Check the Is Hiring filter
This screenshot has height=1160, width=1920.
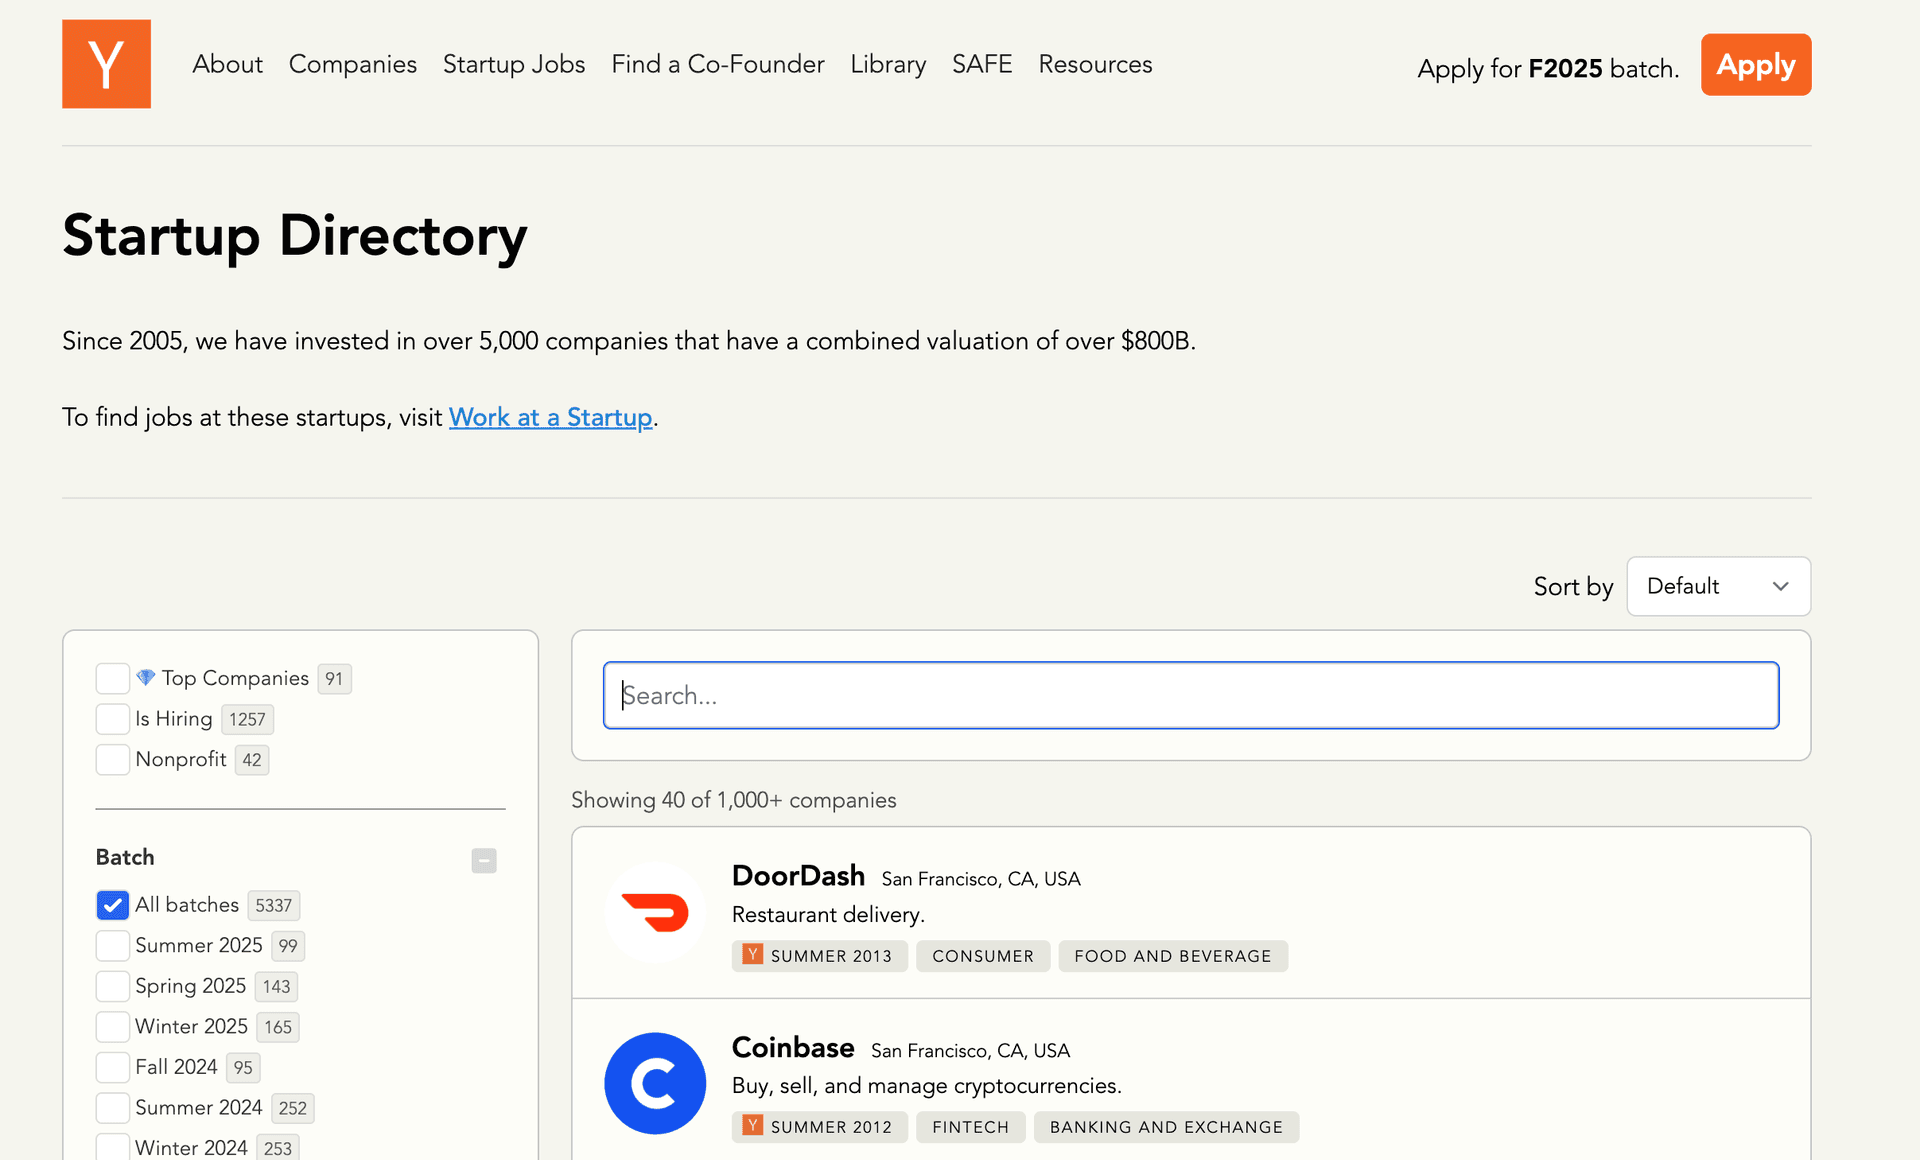point(113,719)
